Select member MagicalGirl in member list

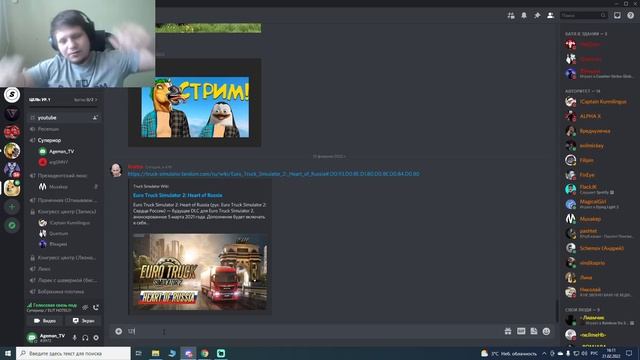click(598, 204)
